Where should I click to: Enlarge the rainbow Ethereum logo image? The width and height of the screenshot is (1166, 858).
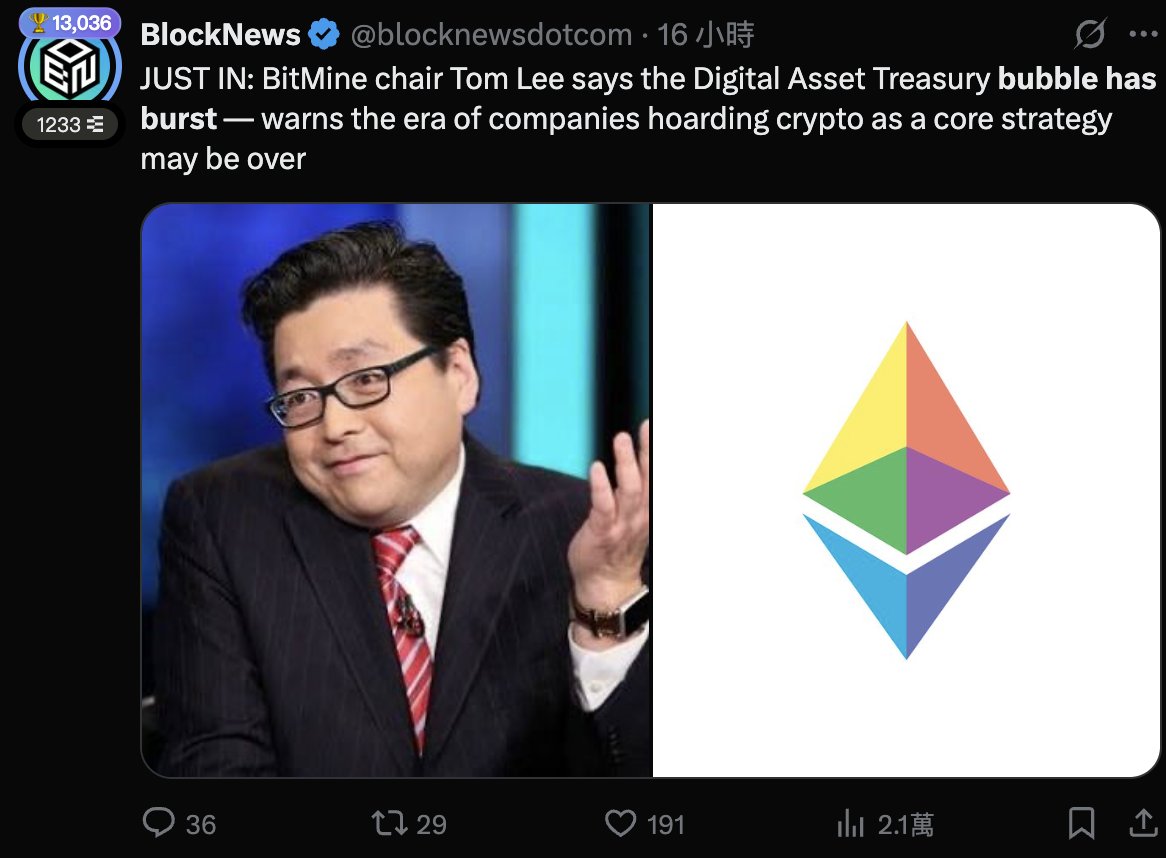tap(906, 491)
